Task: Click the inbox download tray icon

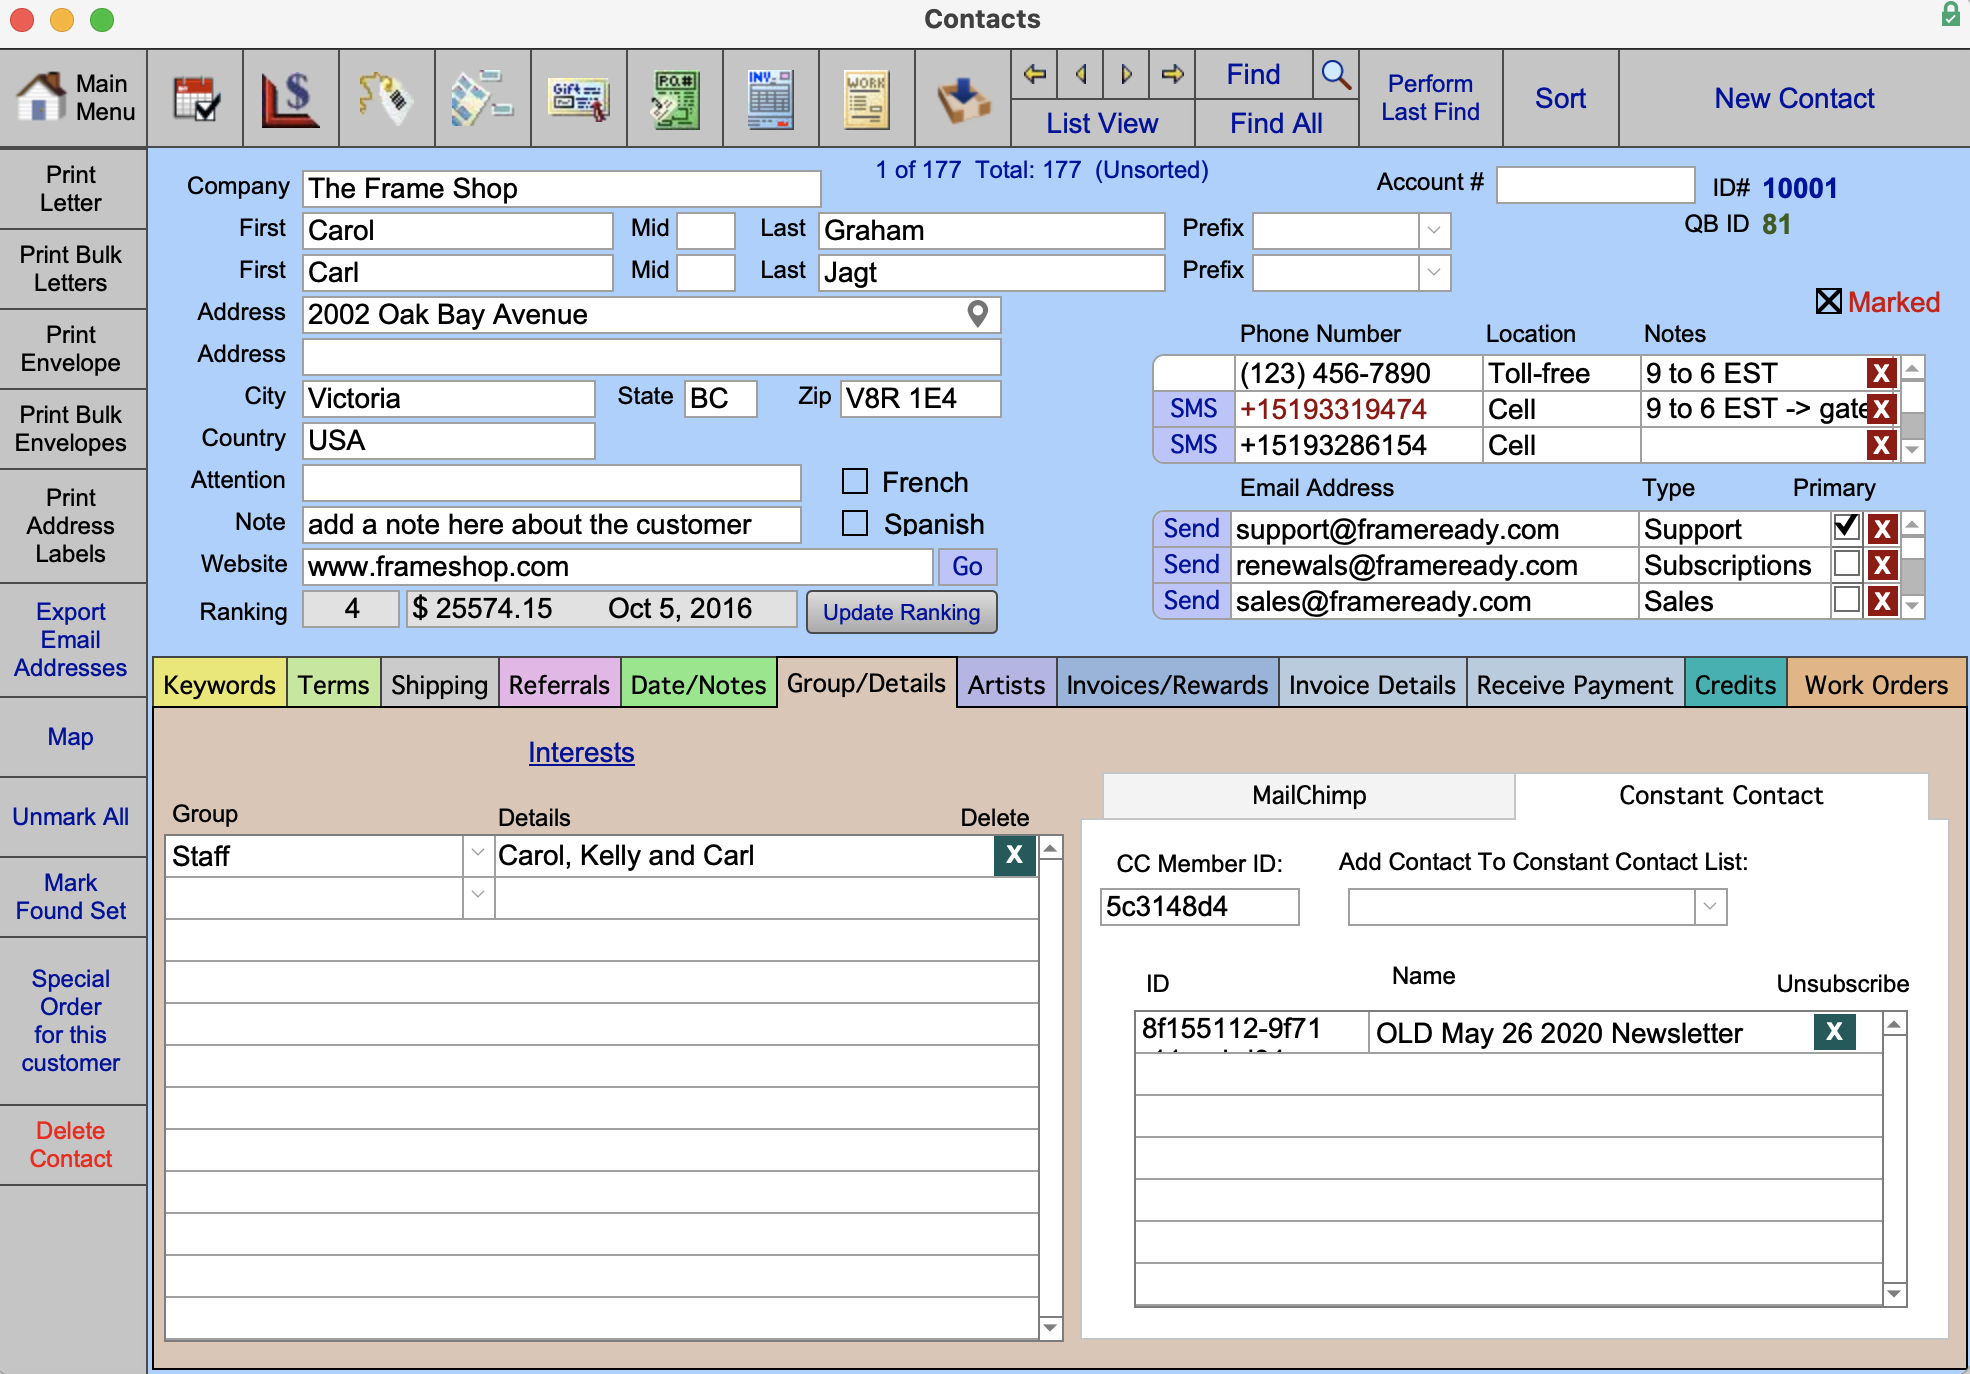Action: coord(962,99)
